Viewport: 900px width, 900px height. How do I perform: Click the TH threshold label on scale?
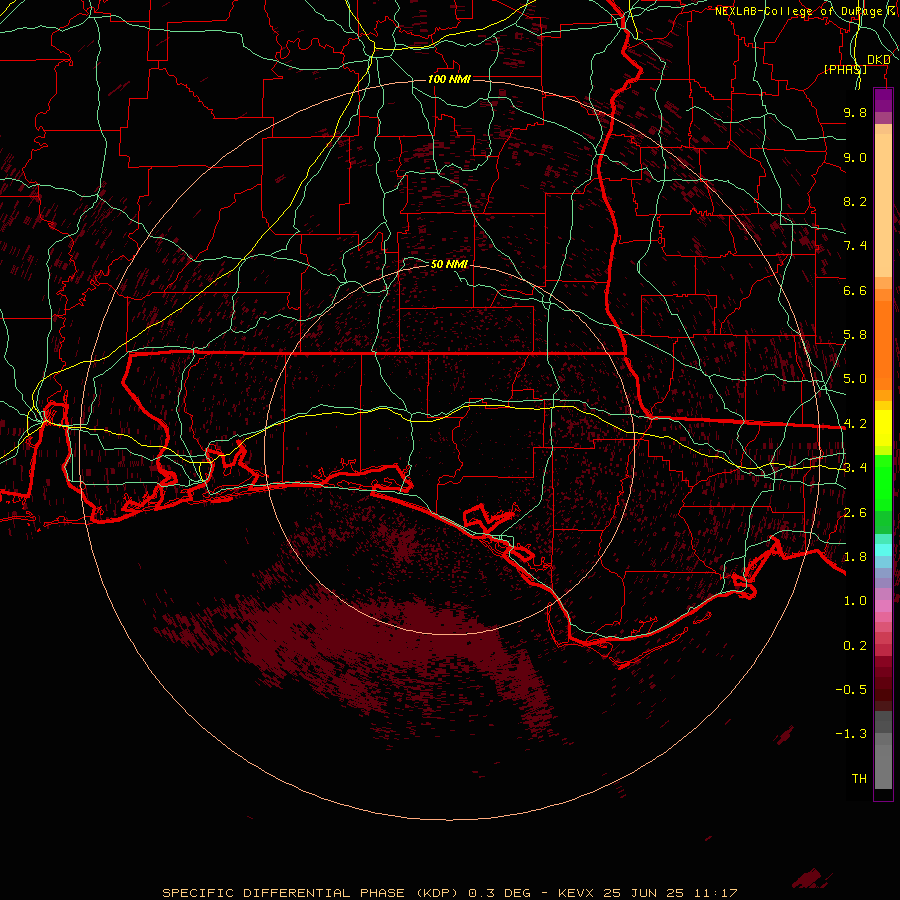point(859,779)
